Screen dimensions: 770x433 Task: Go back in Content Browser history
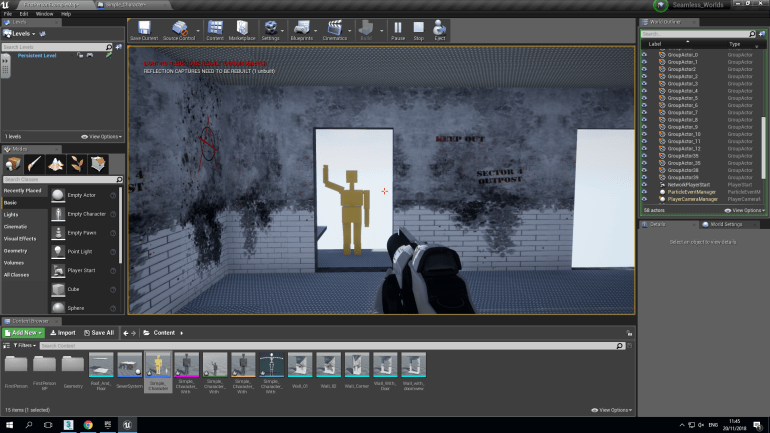point(126,333)
